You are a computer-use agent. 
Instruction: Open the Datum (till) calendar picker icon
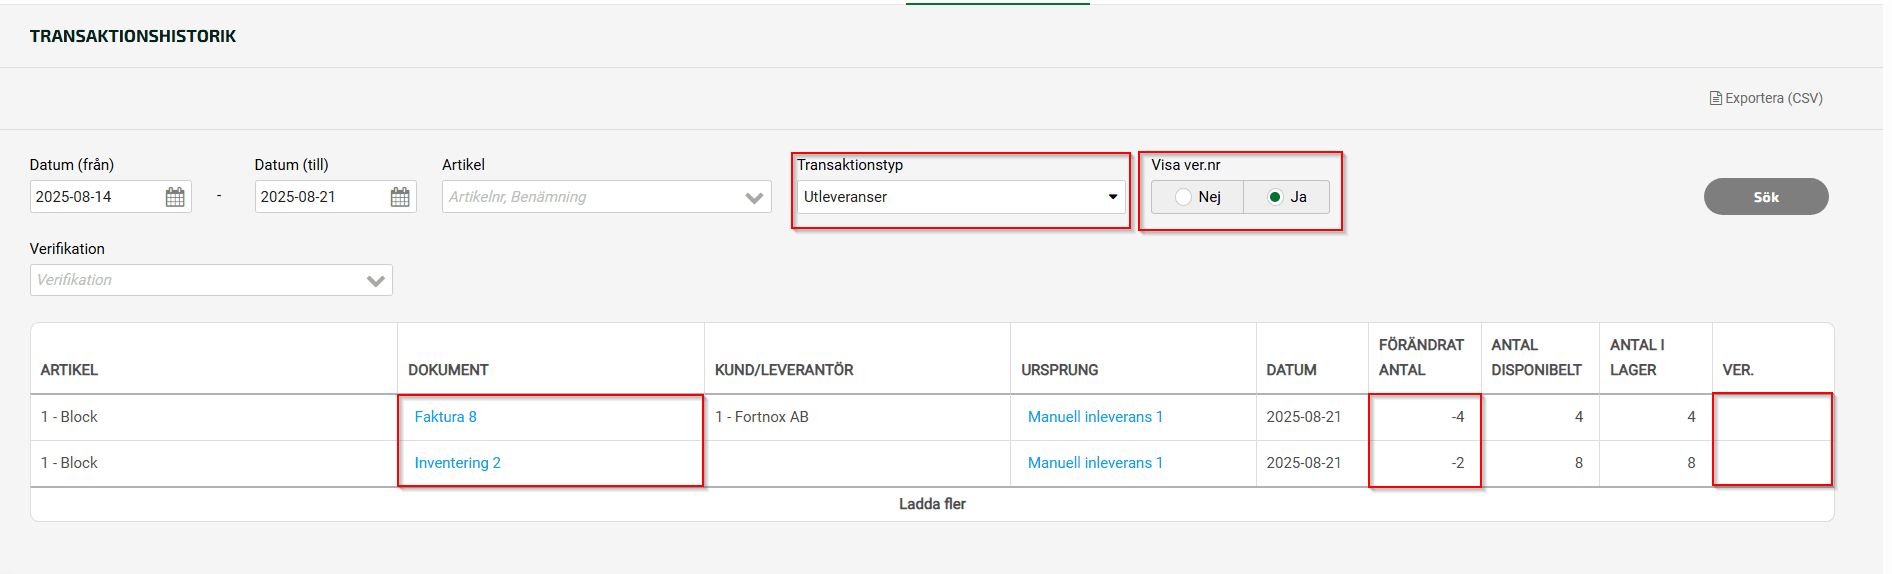(x=400, y=197)
